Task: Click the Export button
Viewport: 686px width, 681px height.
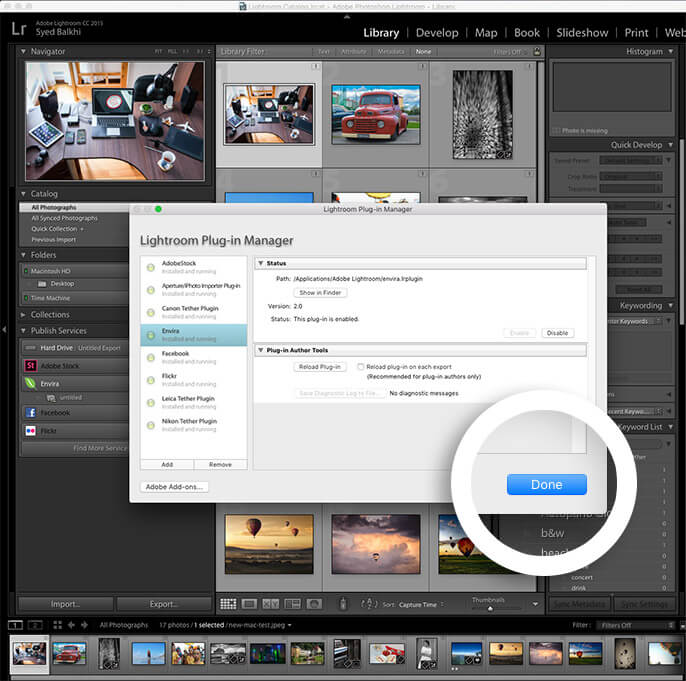Action: click(x=164, y=604)
